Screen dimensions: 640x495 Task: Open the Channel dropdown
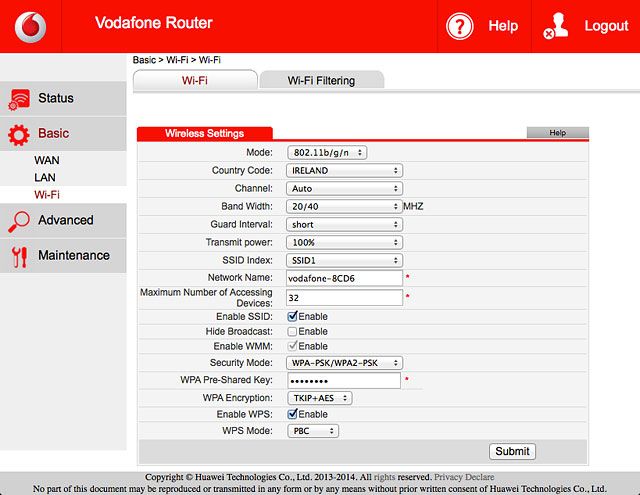coord(344,189)
